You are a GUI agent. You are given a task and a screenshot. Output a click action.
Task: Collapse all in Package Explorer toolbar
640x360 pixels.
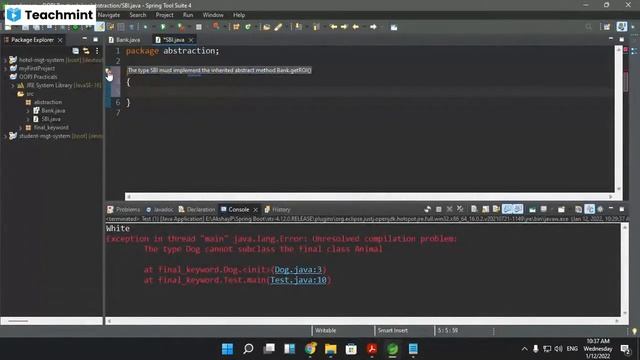pyautogui.click(x=76, y=51)
